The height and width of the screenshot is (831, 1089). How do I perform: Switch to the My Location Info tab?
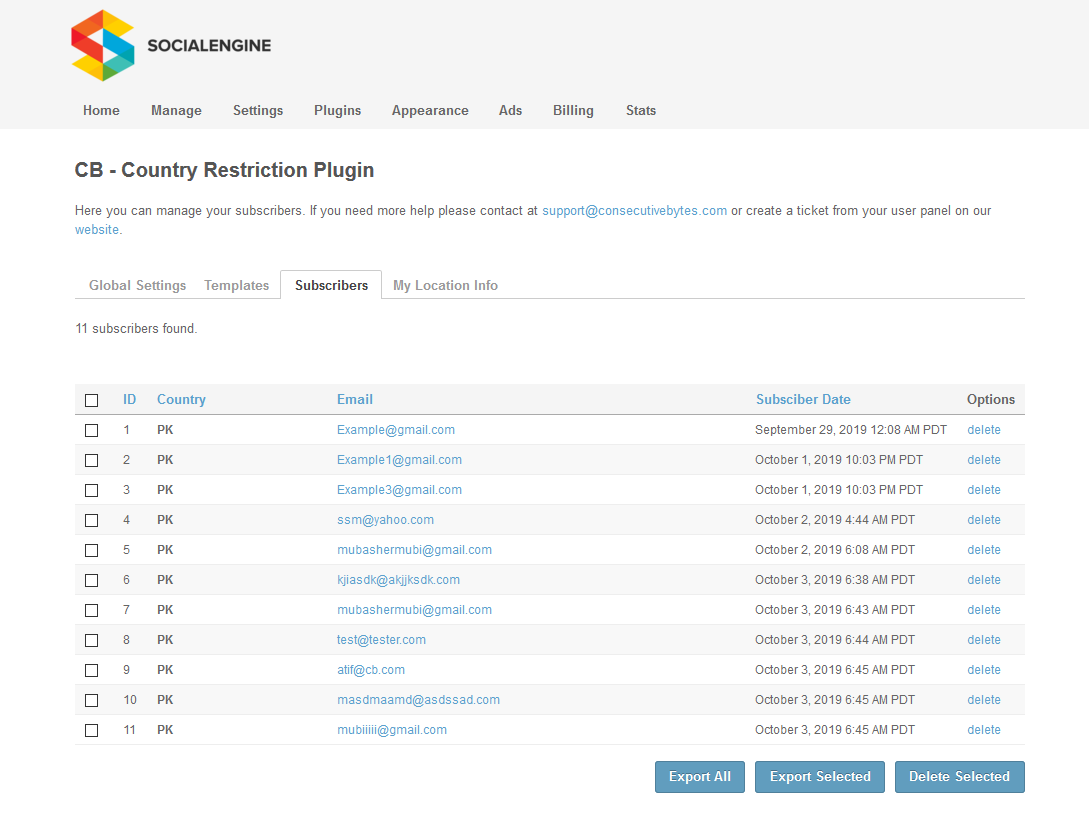[x=445, y=286]
